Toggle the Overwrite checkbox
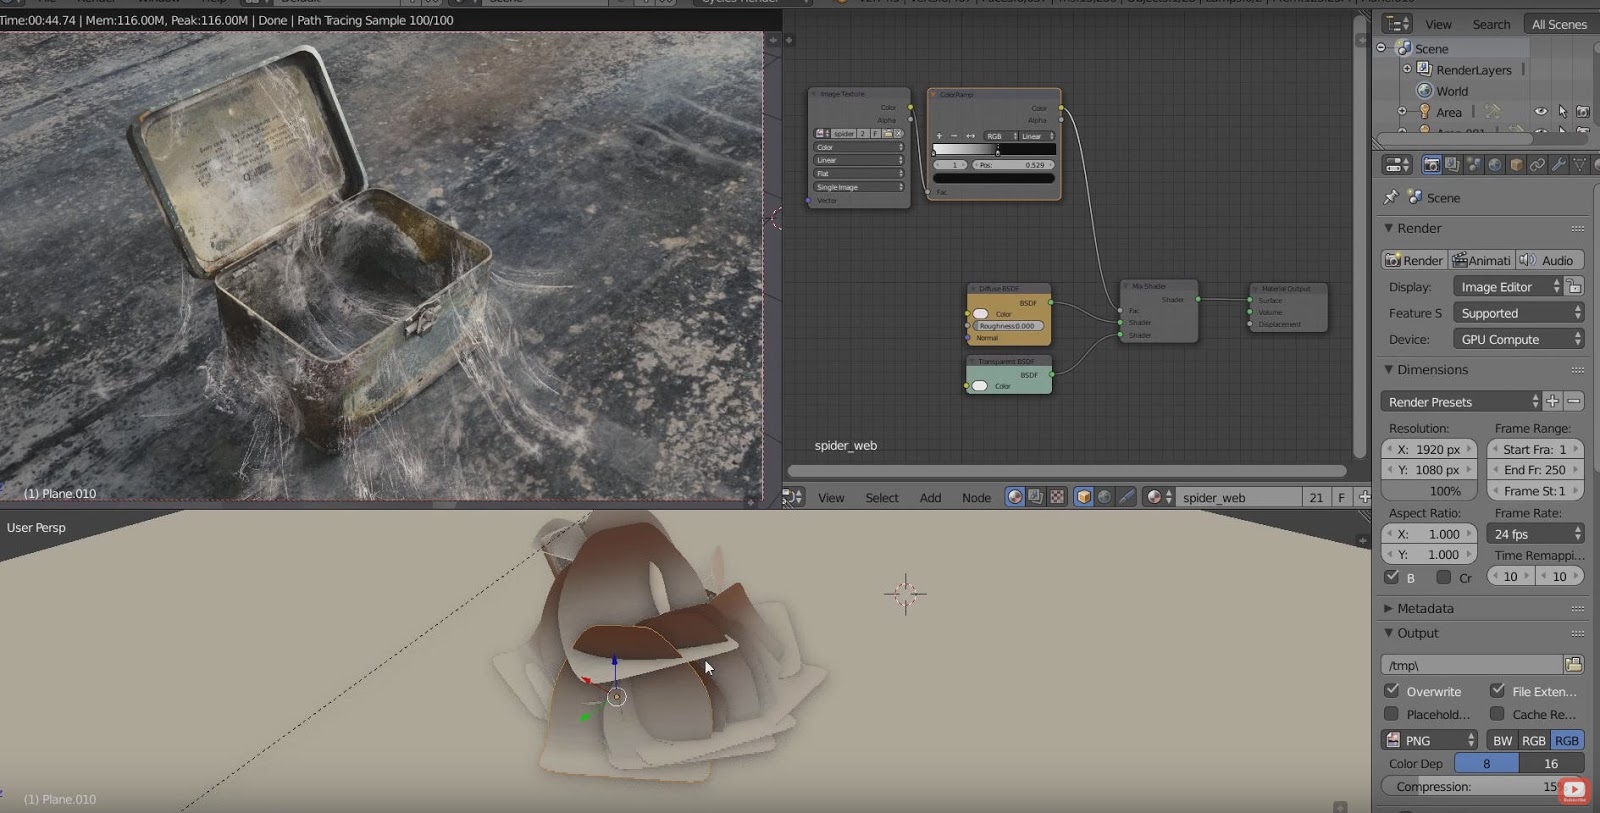1600x813 pixels. point(1391,690)
